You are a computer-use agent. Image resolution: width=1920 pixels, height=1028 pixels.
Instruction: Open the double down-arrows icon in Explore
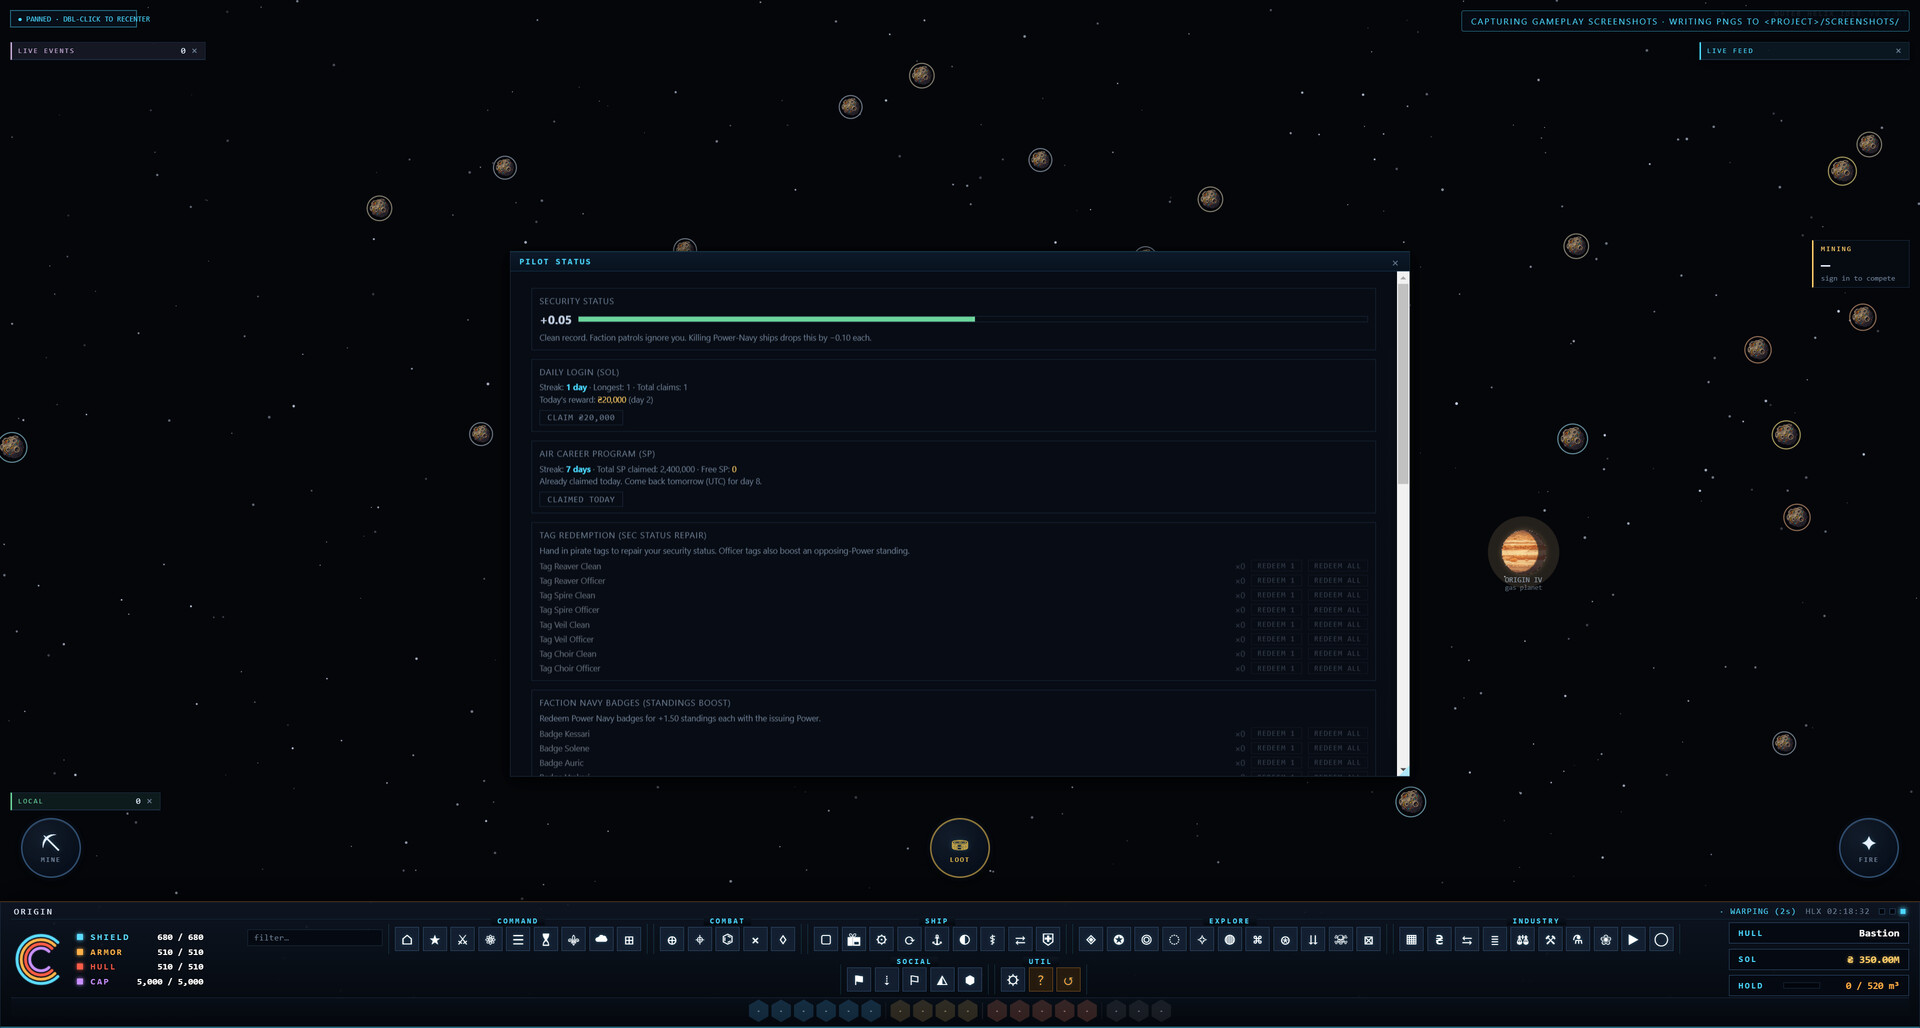pos(1313,940)
